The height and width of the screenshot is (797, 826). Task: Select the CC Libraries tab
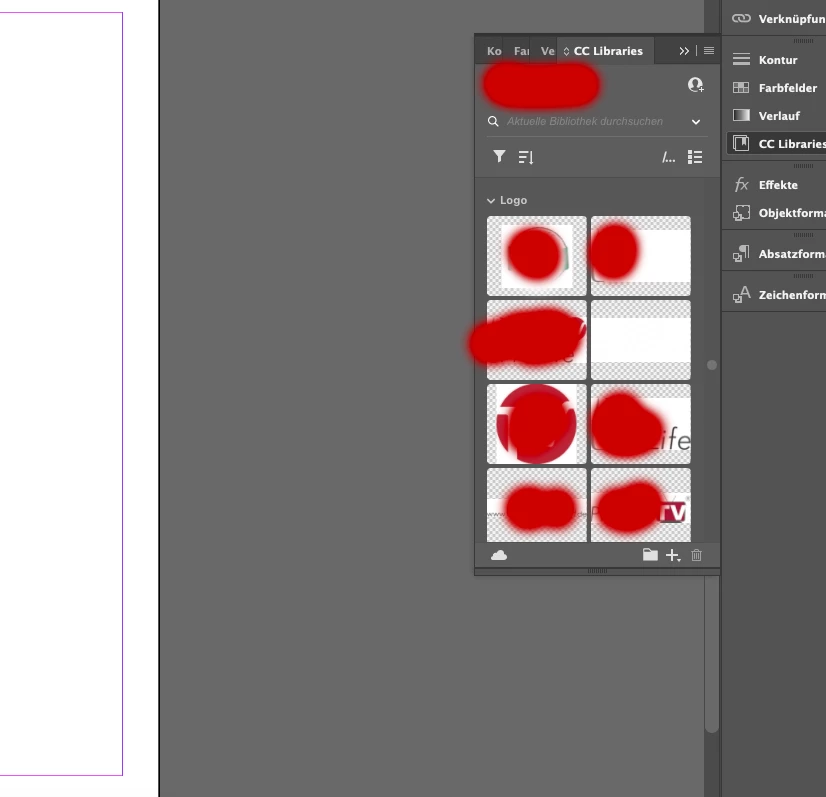click(608, 51)
